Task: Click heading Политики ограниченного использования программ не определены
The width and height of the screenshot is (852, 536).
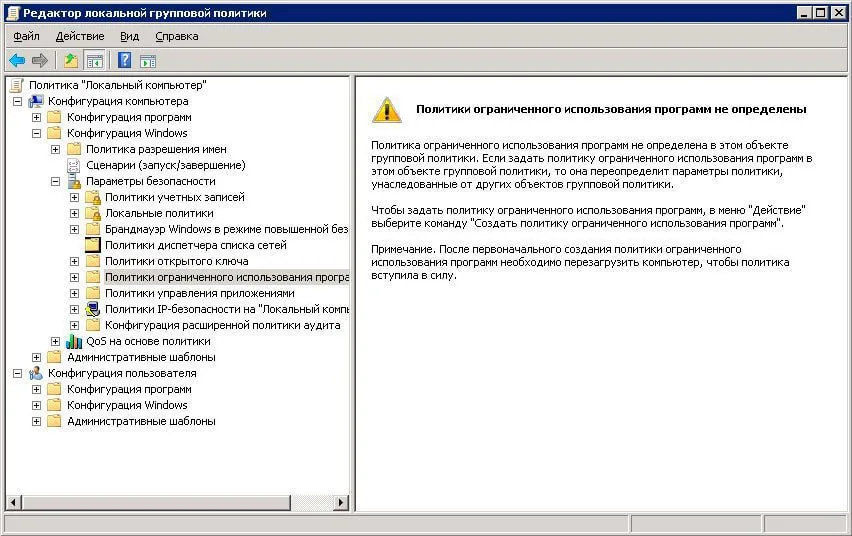Action: point(611,109)
